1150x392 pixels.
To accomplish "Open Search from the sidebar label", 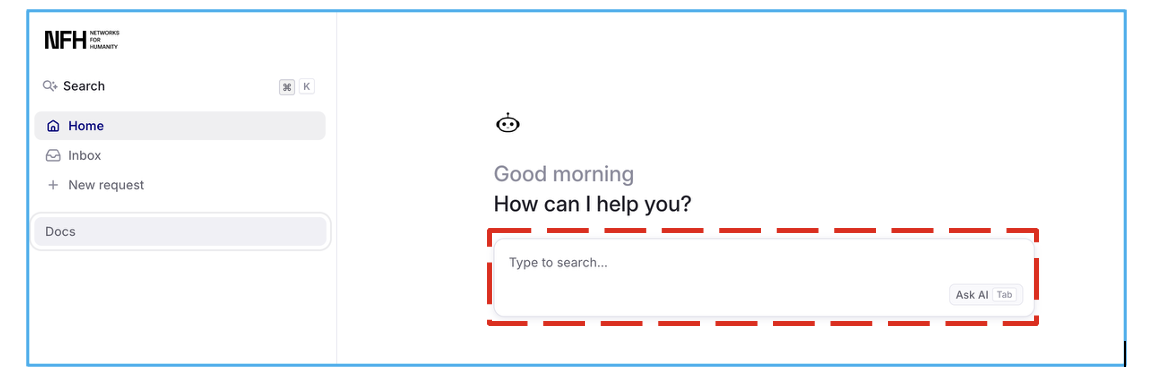I will pyautogui.click(x=84, y=86).
